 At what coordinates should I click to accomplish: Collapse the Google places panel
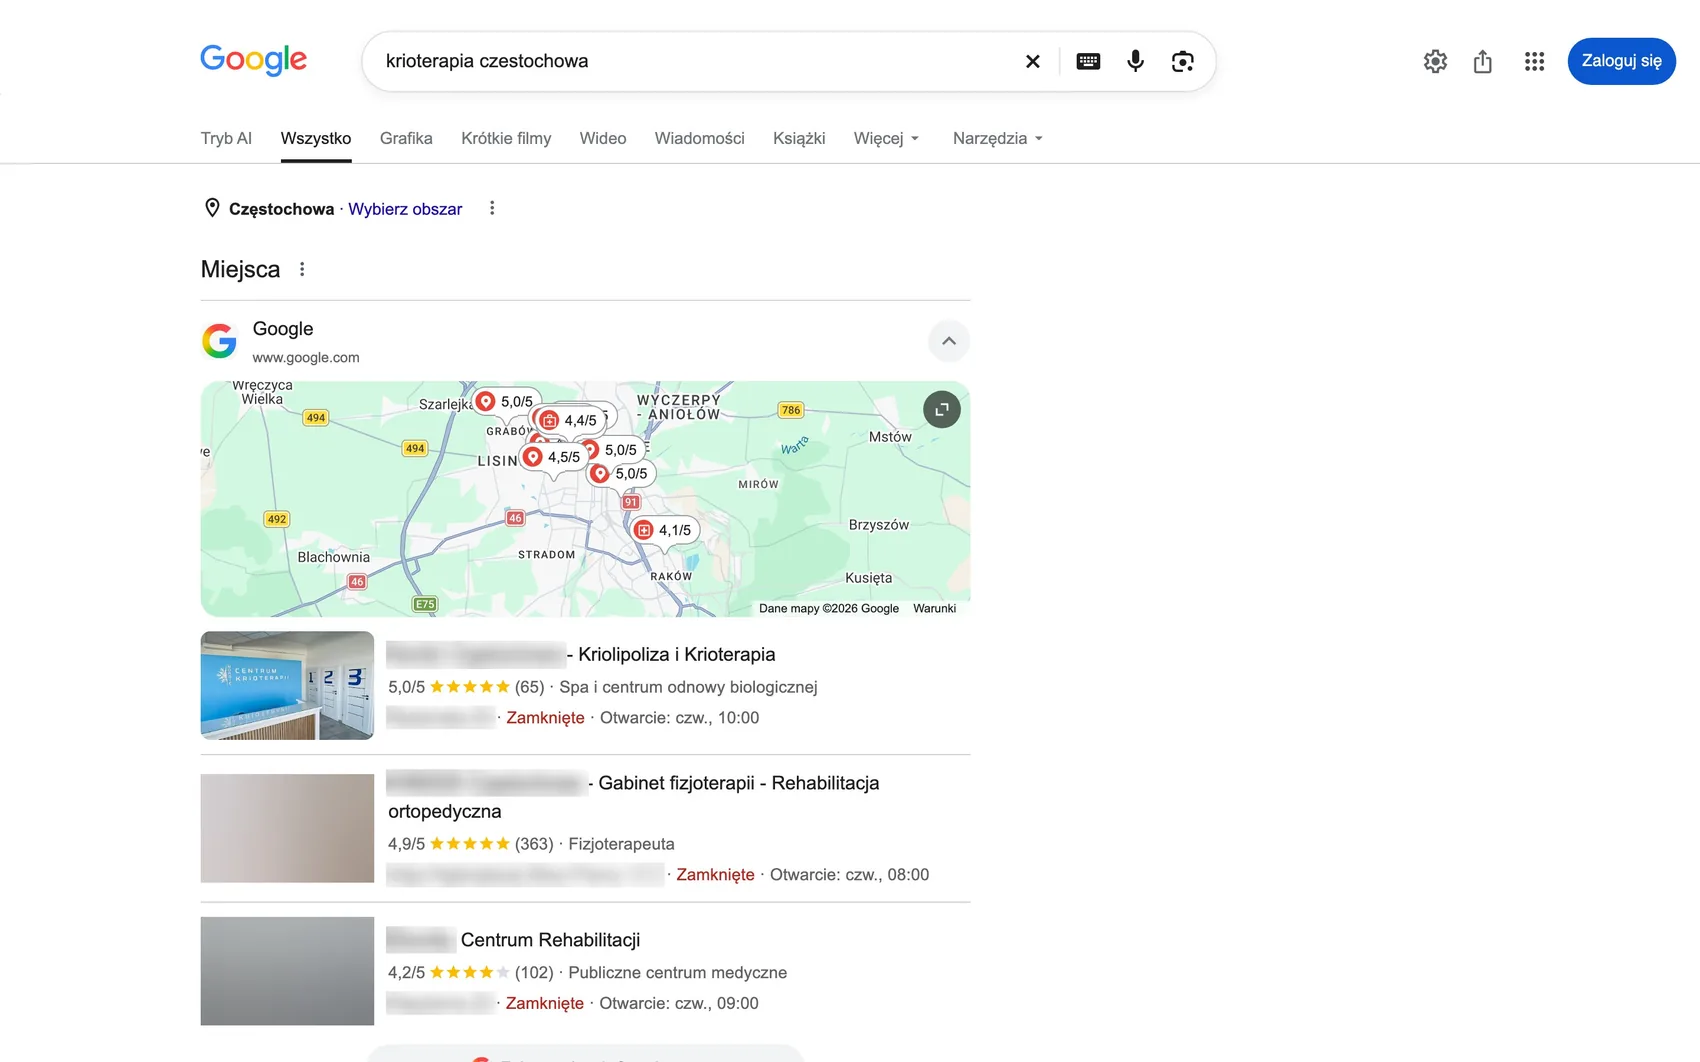click(949, 341)
